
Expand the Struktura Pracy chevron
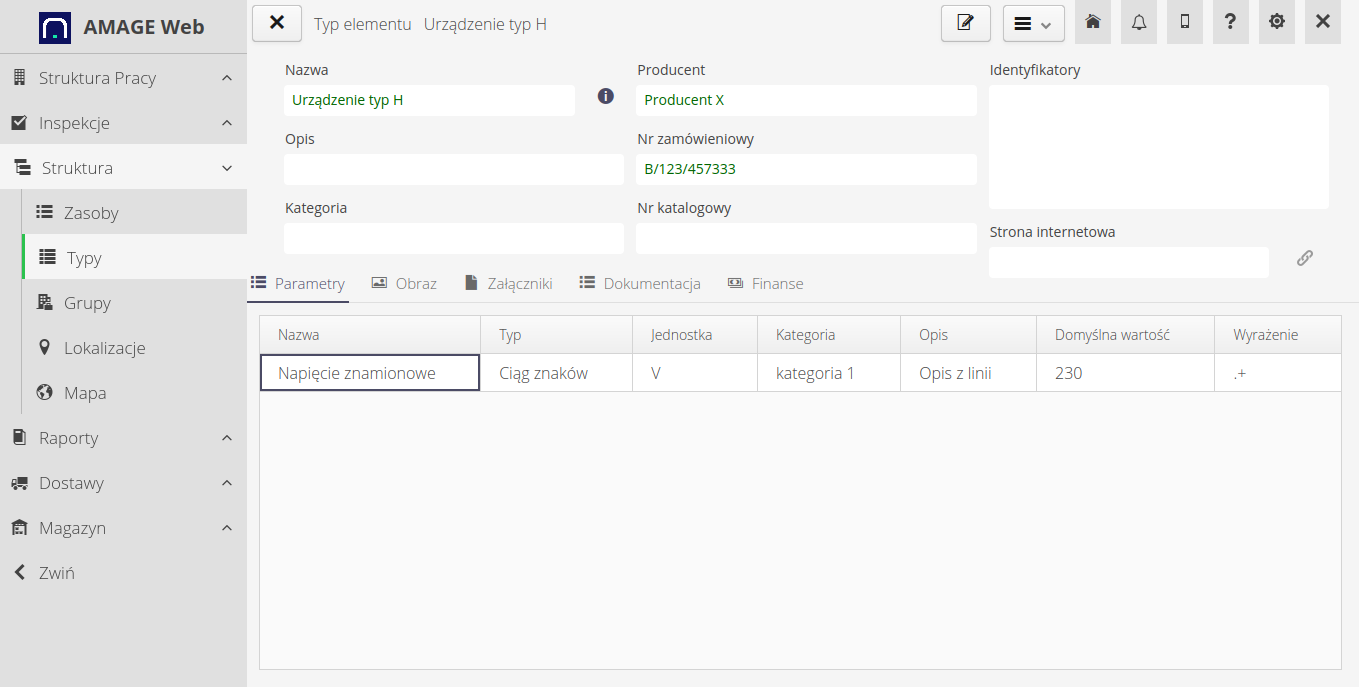[x=227, y=78]
